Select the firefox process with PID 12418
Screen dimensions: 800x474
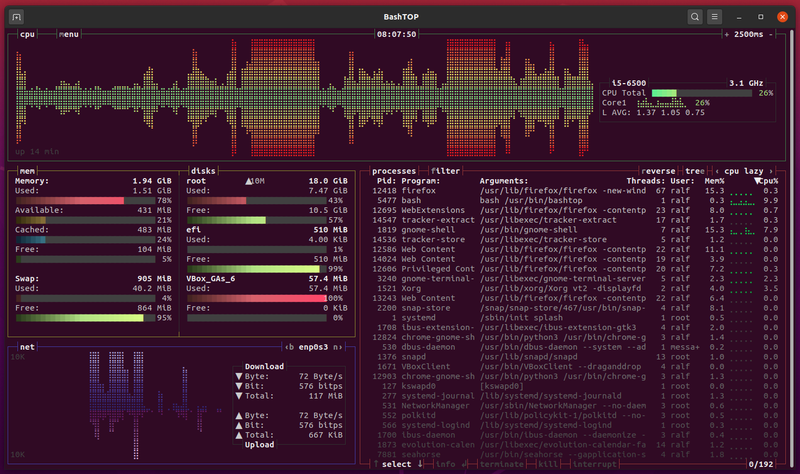point(575,191)
